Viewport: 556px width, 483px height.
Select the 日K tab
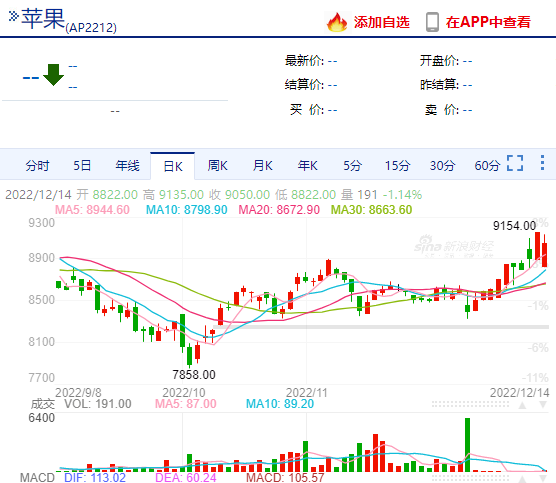(x=173, y=166)
